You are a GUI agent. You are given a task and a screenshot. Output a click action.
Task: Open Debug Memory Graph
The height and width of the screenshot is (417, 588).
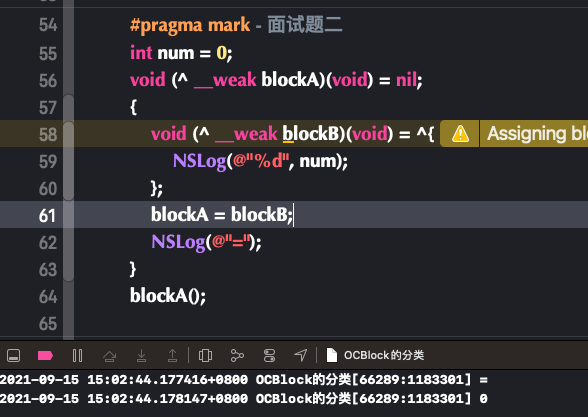[x=237, y=355]
